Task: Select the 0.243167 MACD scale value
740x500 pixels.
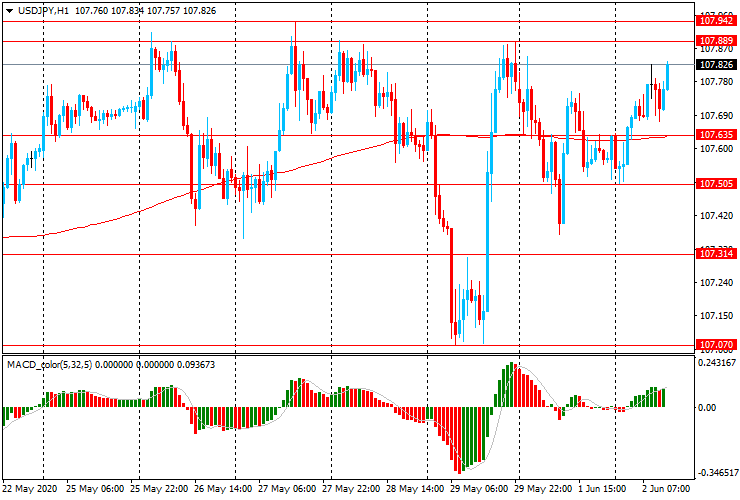Action: (716, 363)
